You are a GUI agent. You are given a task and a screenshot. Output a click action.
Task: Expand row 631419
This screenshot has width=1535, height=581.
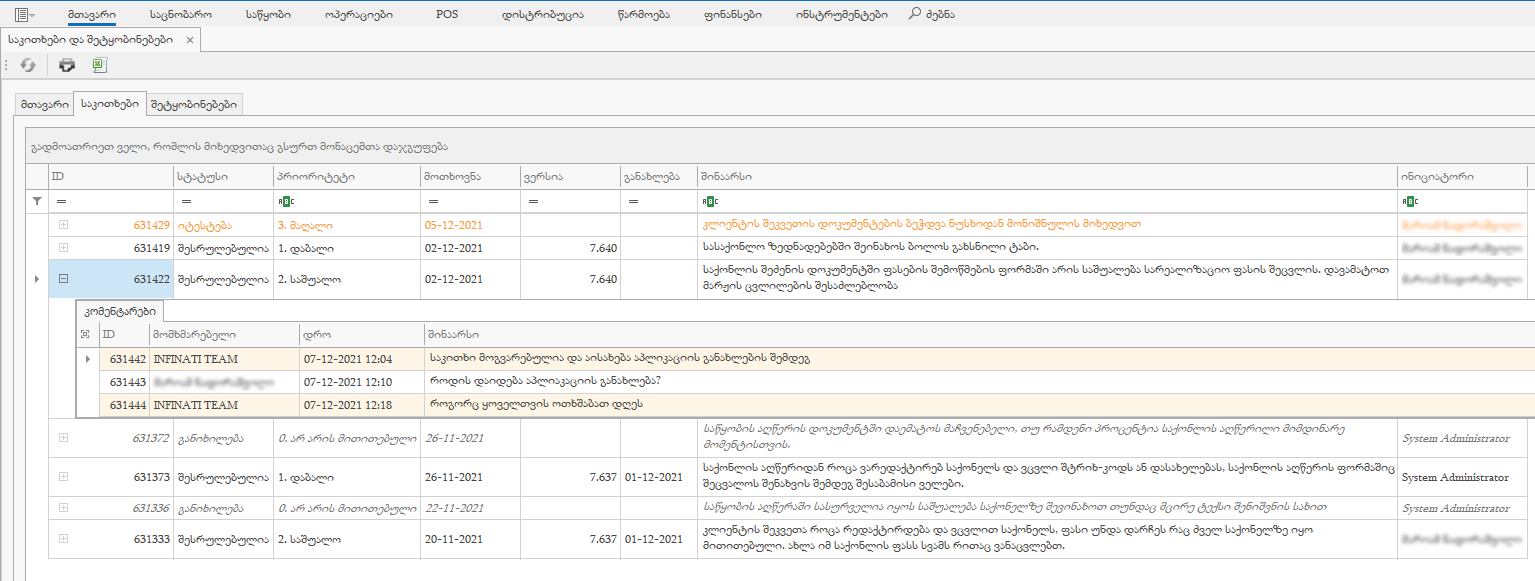pyautogui.click(x=63, y=247)
